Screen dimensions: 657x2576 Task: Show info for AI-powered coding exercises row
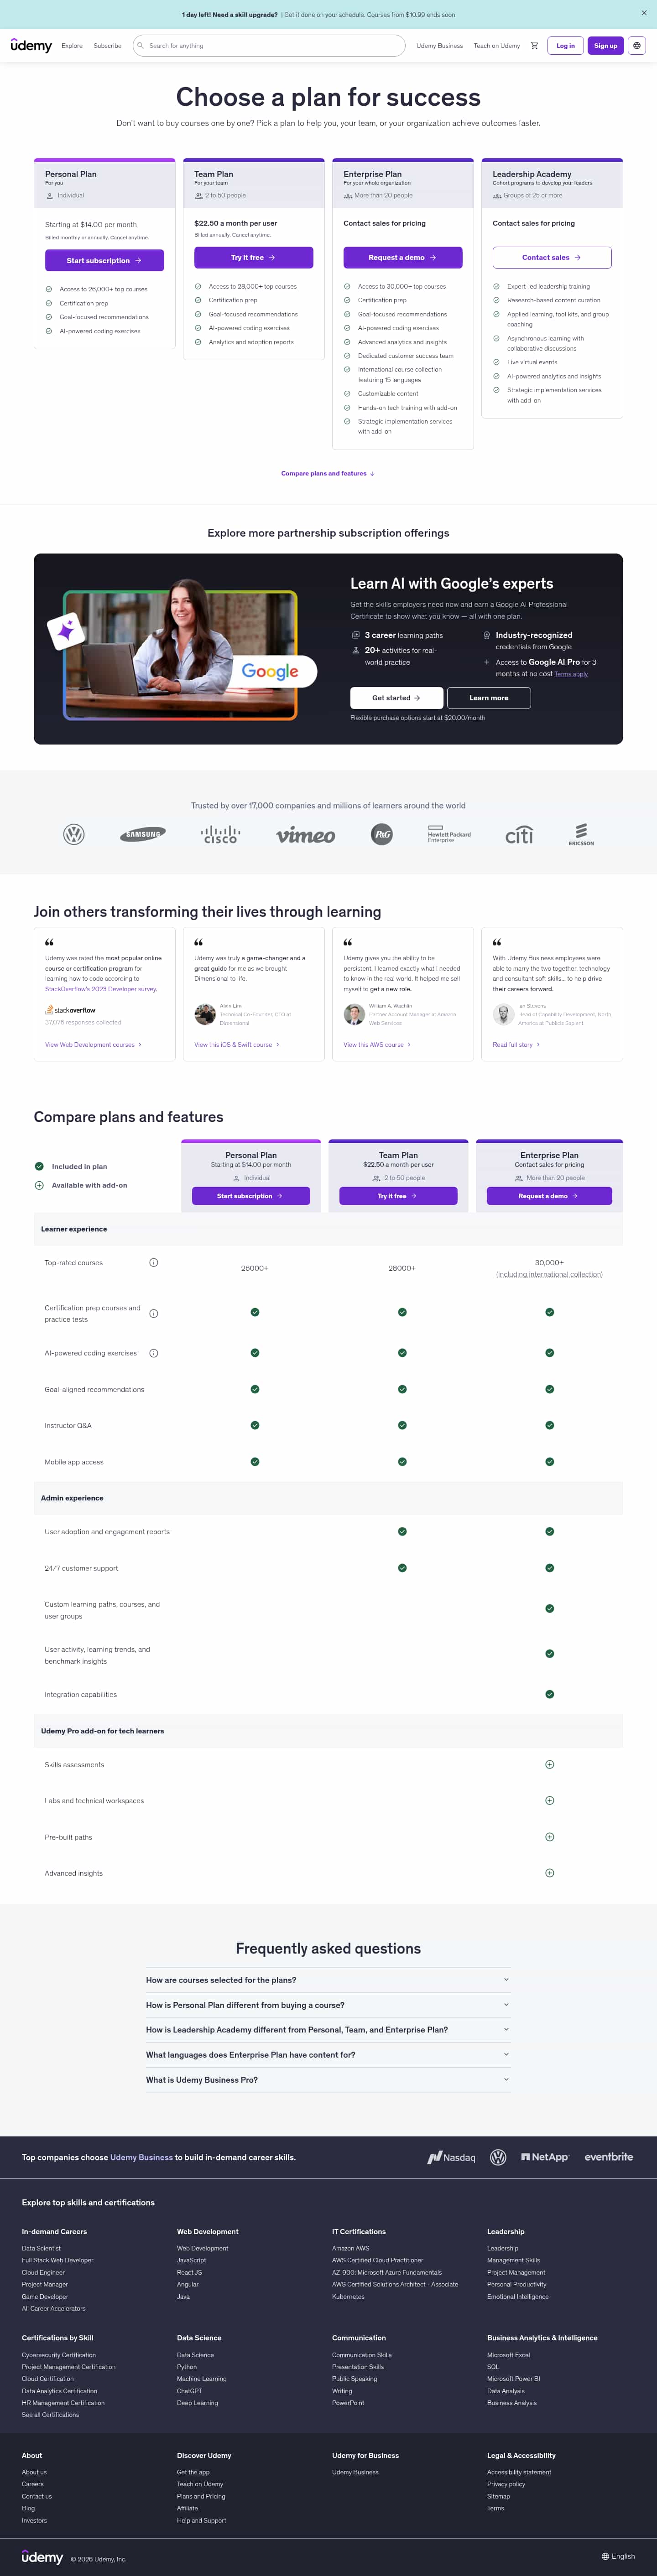pyautogui.click(x=153, y=1353)
